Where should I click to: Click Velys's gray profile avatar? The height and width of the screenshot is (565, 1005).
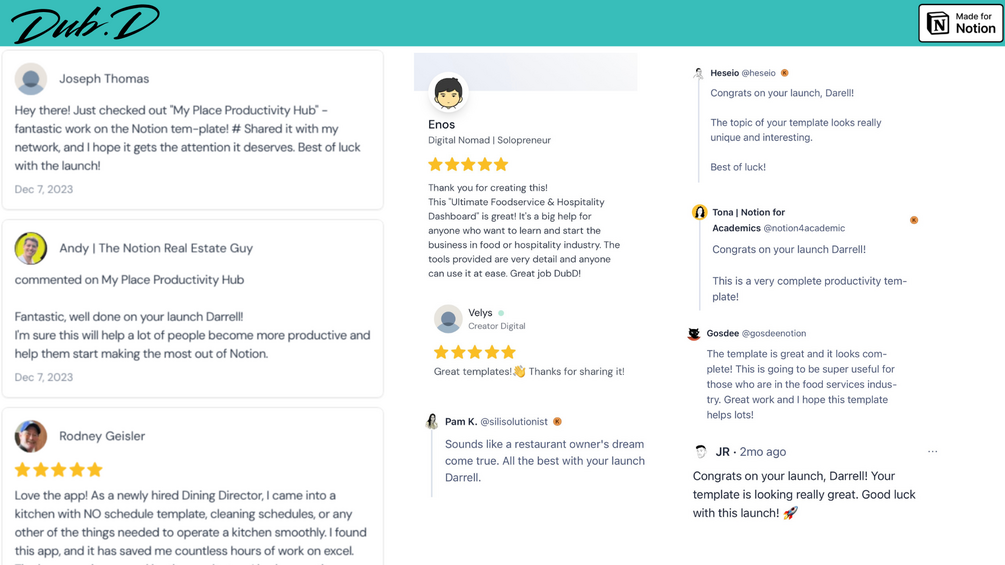click(448, 319)
